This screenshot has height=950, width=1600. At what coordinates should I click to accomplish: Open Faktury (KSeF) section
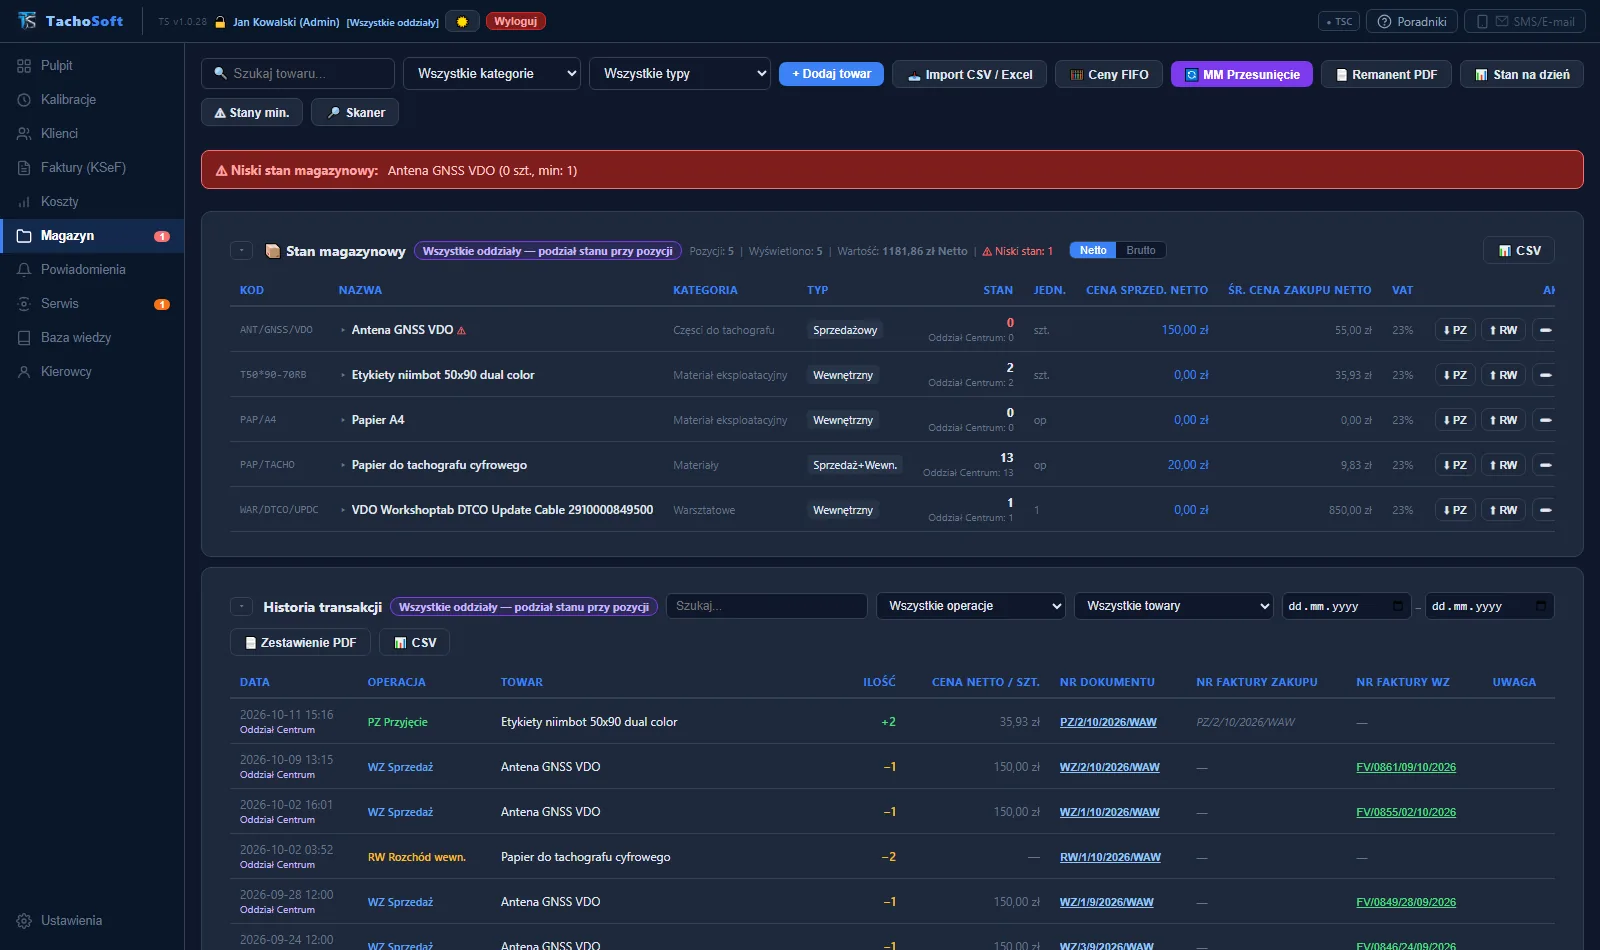click(83, 168)
